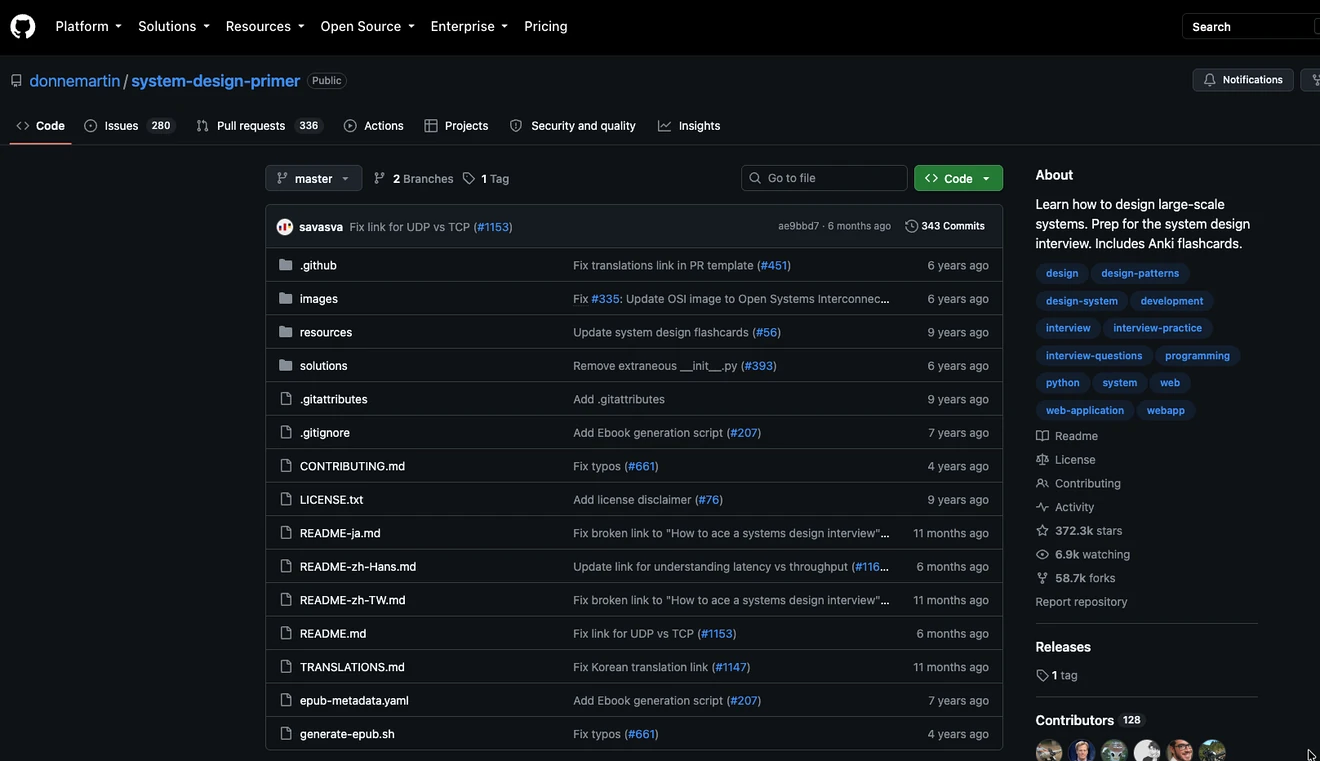
Task: Expand the Platform menu
Action: click(x=88, y=26)
